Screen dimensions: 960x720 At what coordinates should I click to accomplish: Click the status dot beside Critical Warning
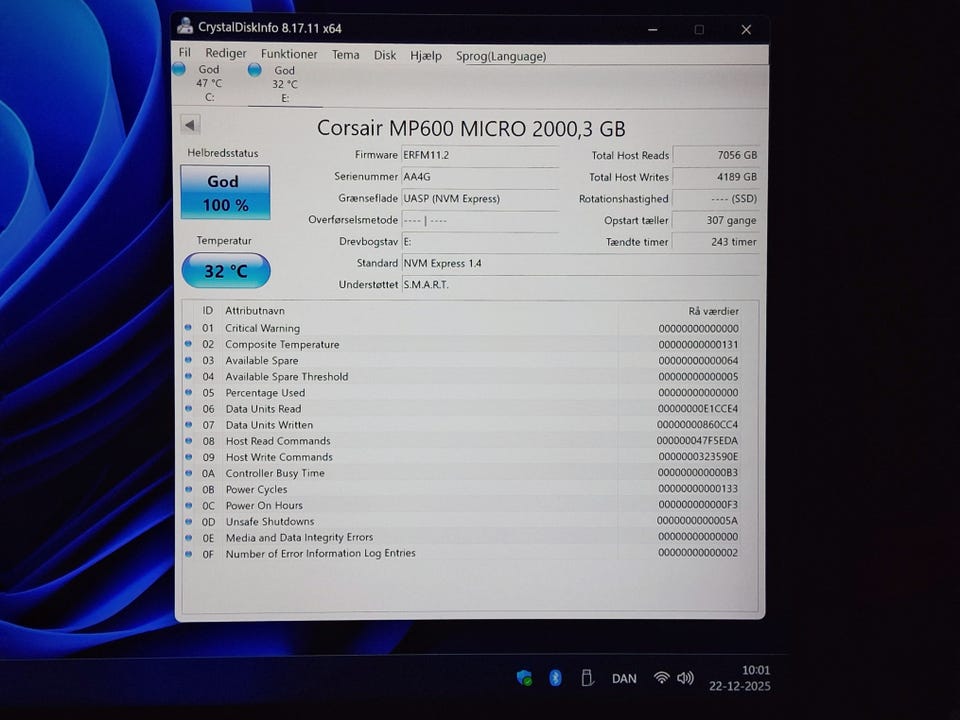(188, 328)
